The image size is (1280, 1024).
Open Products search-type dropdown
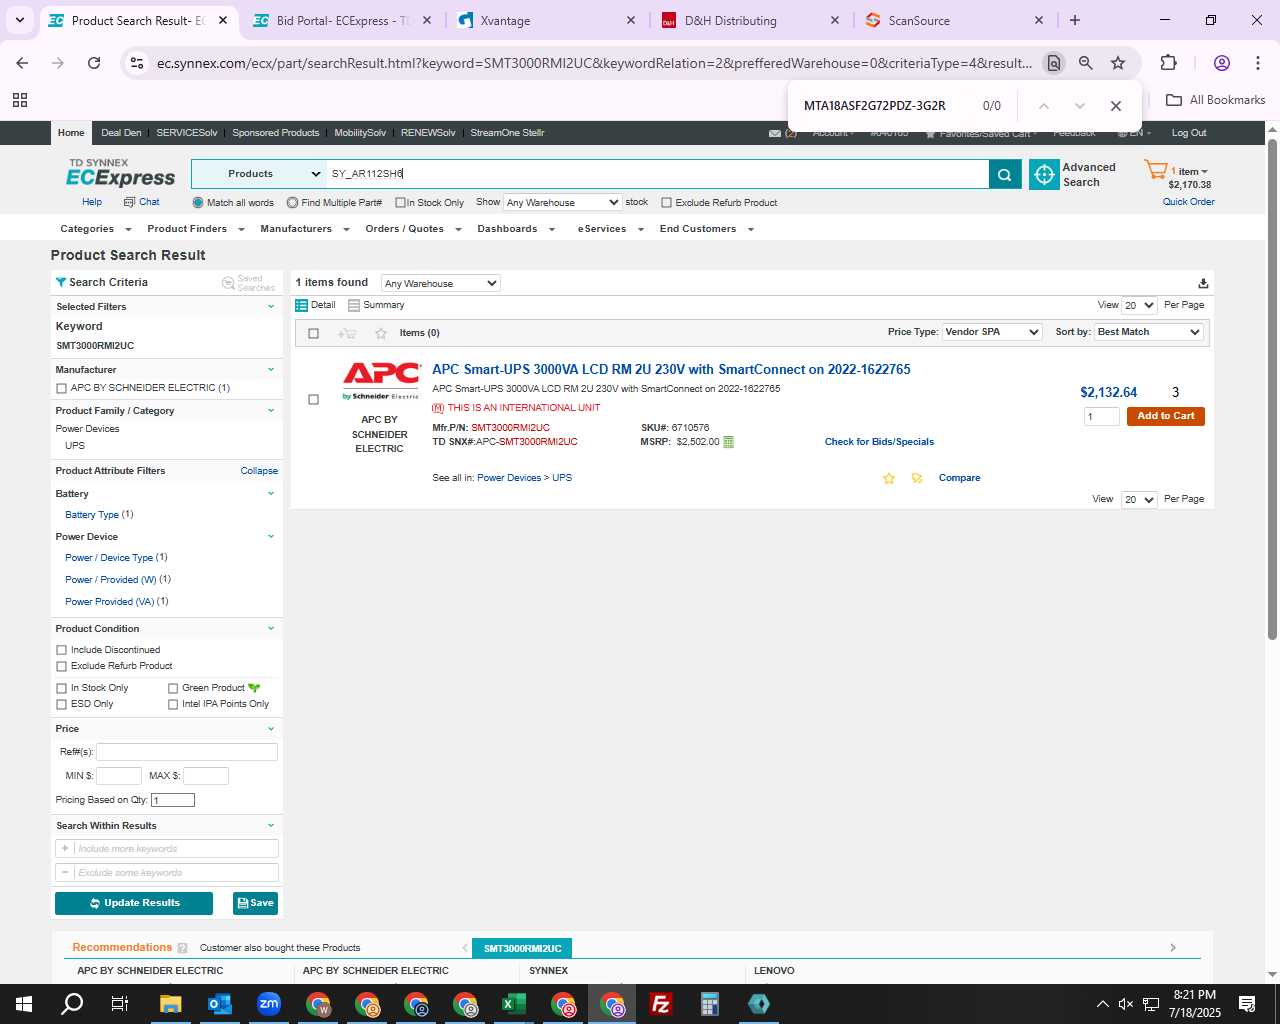[259, 174]
